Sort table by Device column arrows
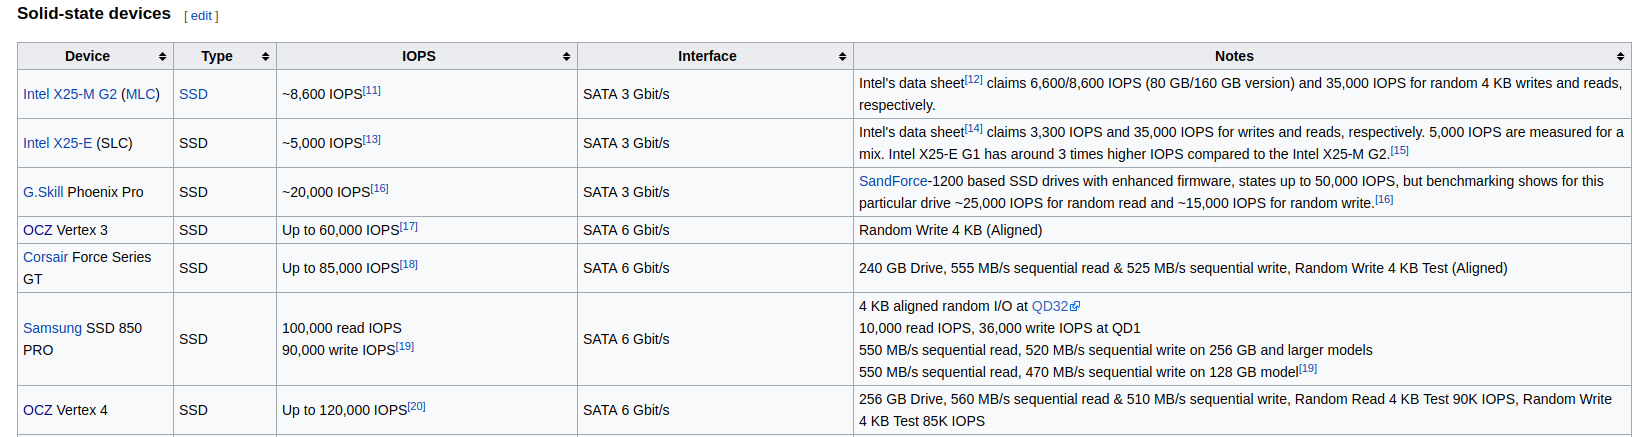The width and height of the screenshot is (1637, 437). point(162,57)
